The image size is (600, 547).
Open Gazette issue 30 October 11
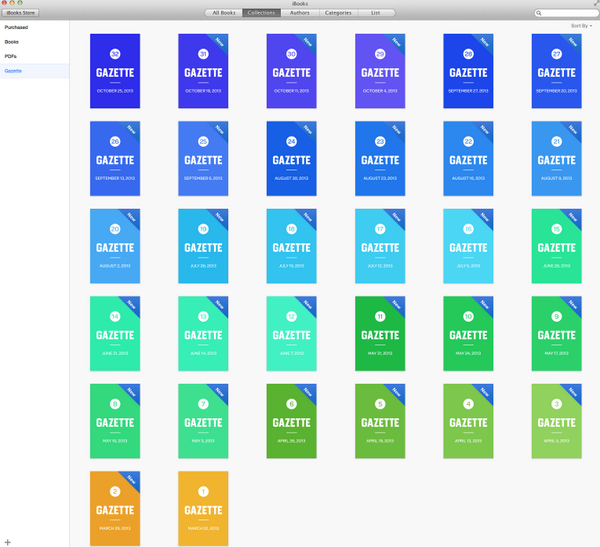[x=292, y=71]
